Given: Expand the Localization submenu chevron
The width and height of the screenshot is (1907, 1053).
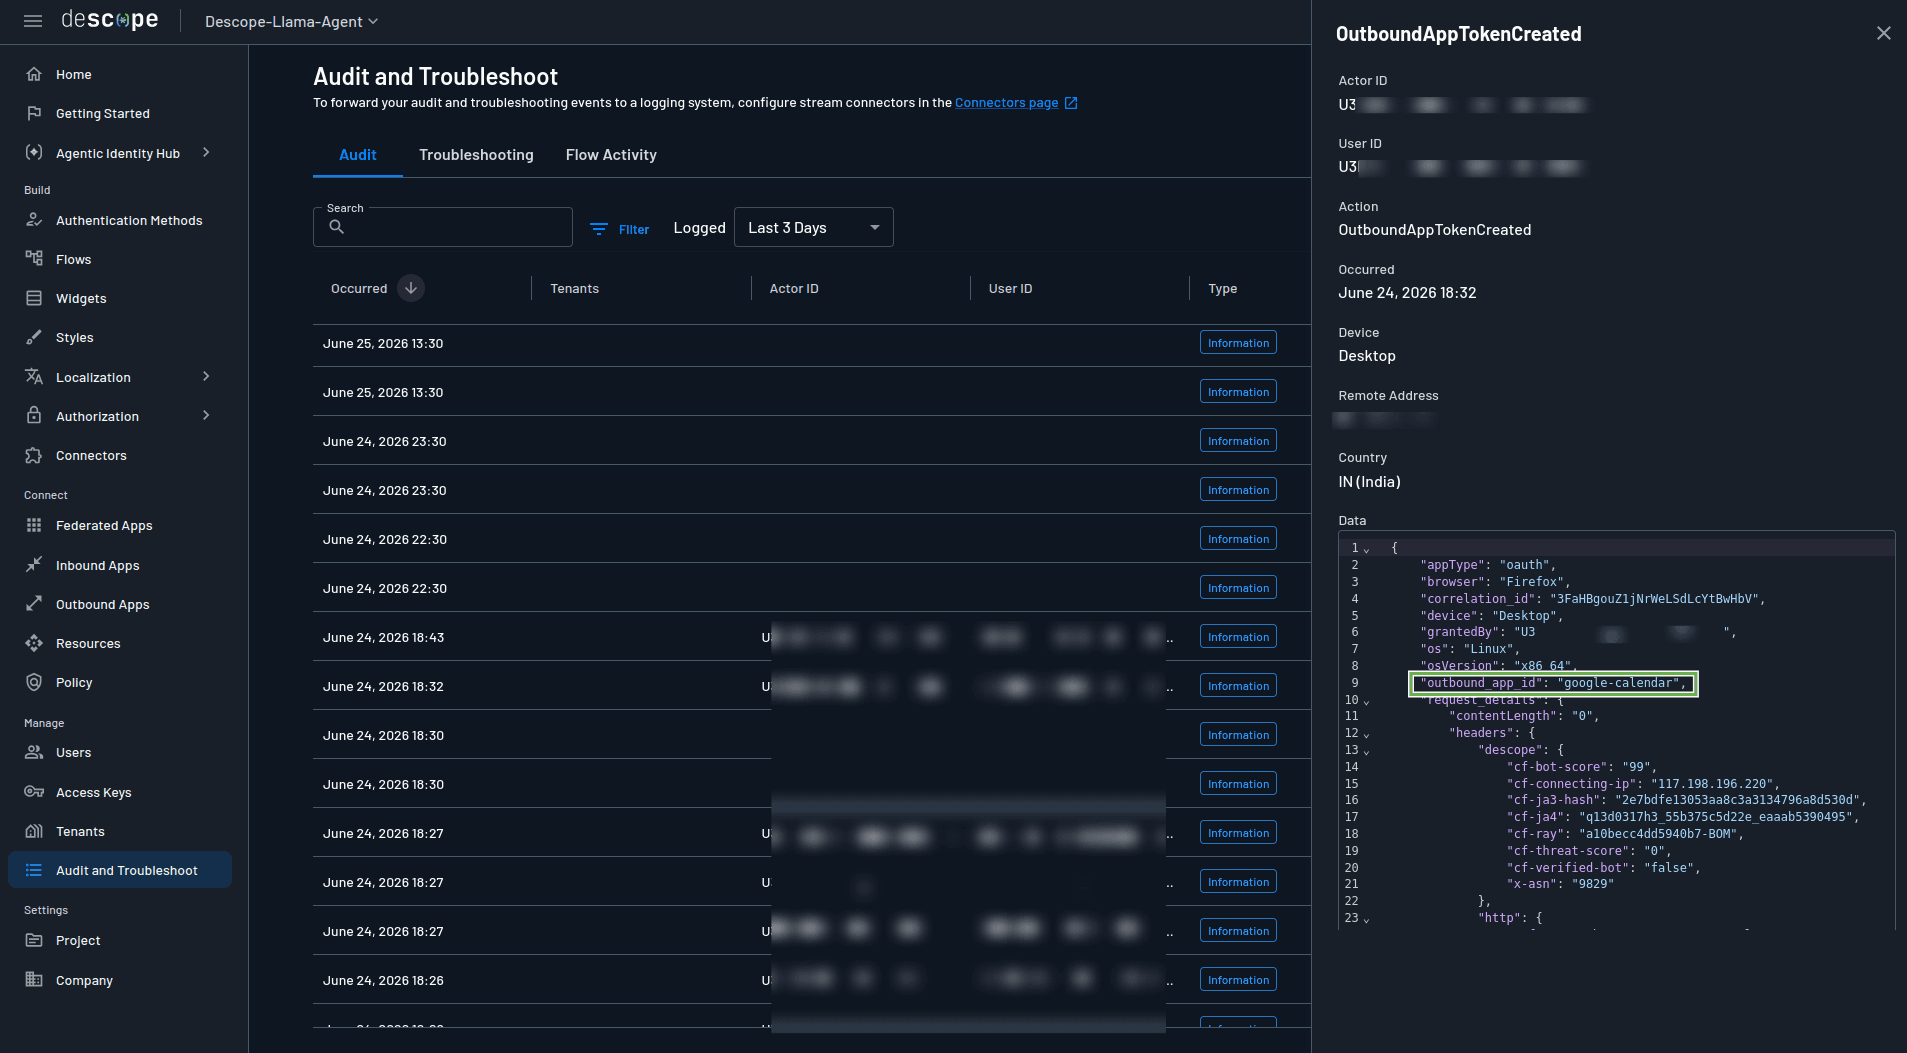Looking at the screenshot, I should (x=206, y=376).
